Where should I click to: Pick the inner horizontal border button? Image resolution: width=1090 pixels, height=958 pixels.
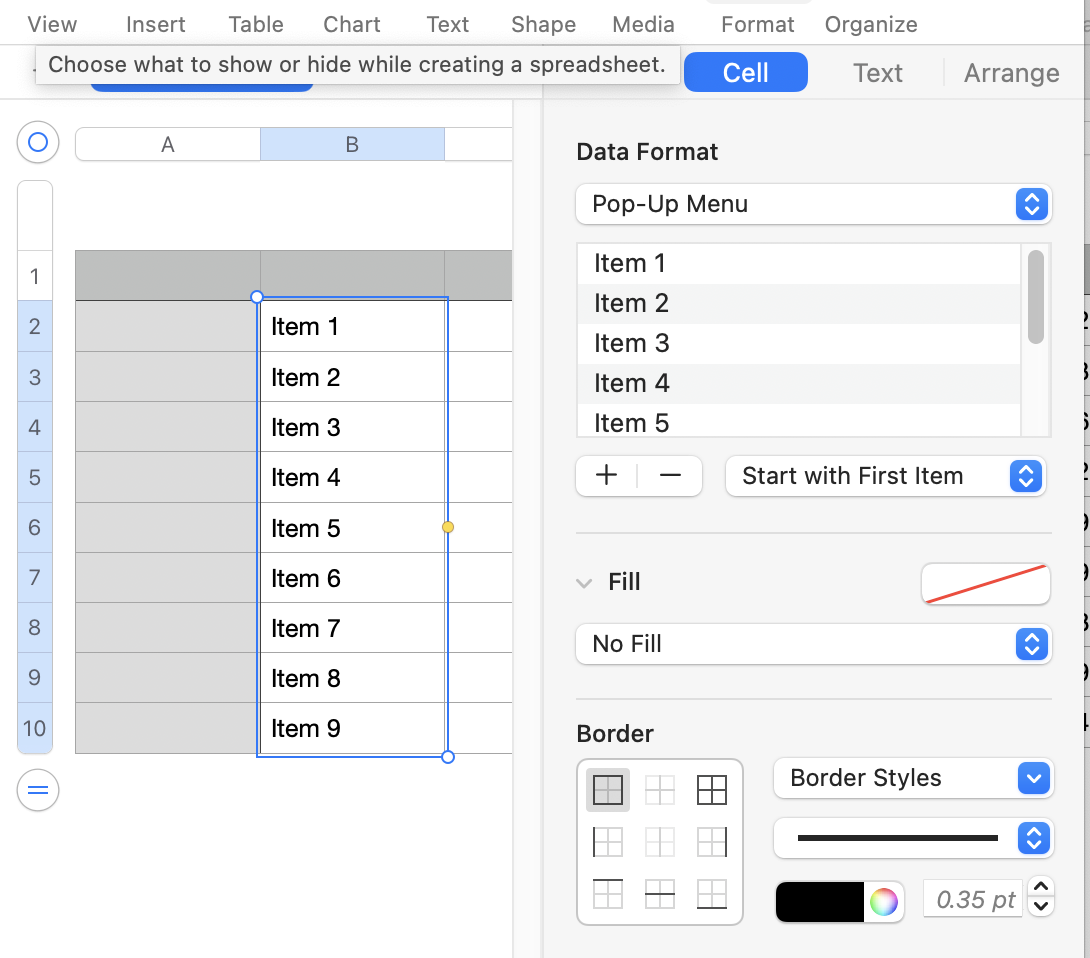pyautogui.click(x=660, y=894)
